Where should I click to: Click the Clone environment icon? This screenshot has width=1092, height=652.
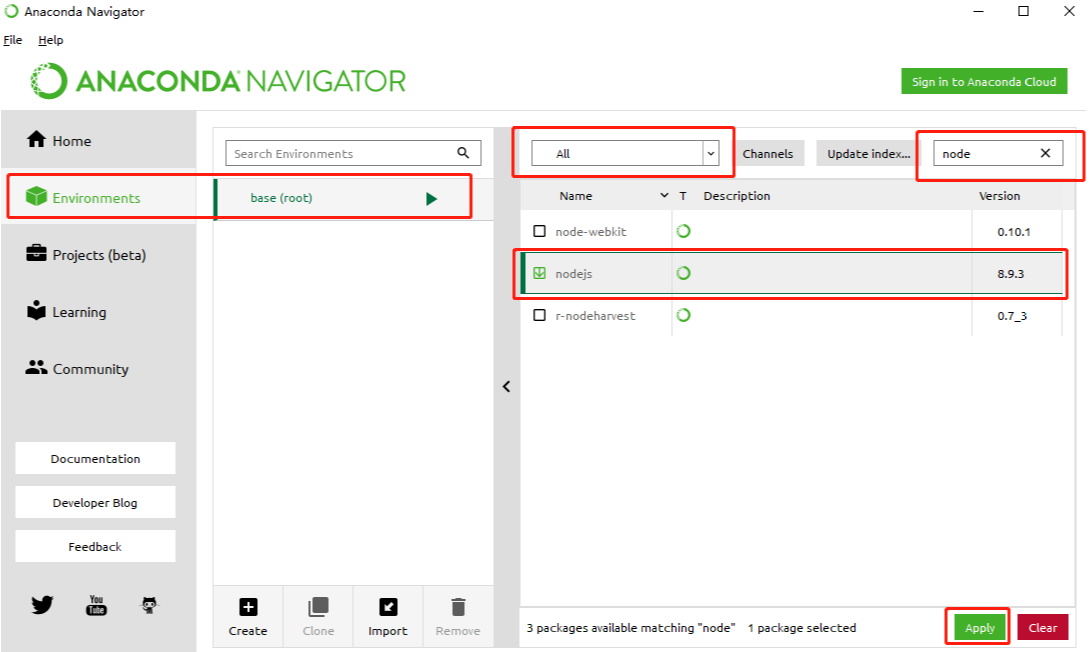coord(318,607)
